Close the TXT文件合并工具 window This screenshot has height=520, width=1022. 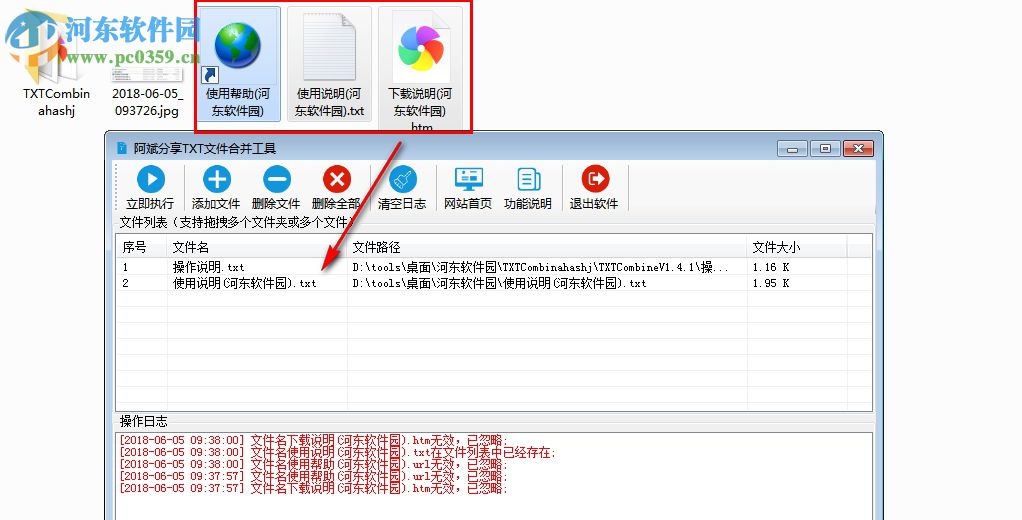[858, 149]
